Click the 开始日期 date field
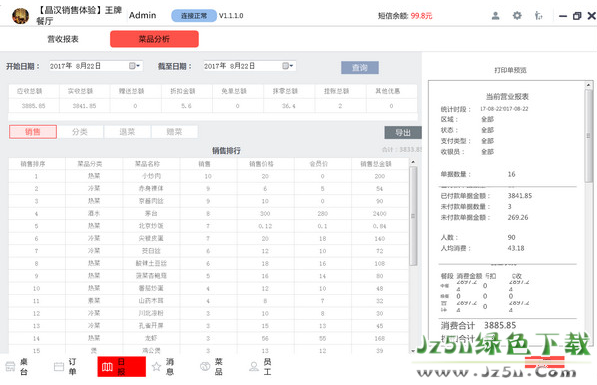Image resolution: width=597 pixels, height=385 pixels. 96,66
